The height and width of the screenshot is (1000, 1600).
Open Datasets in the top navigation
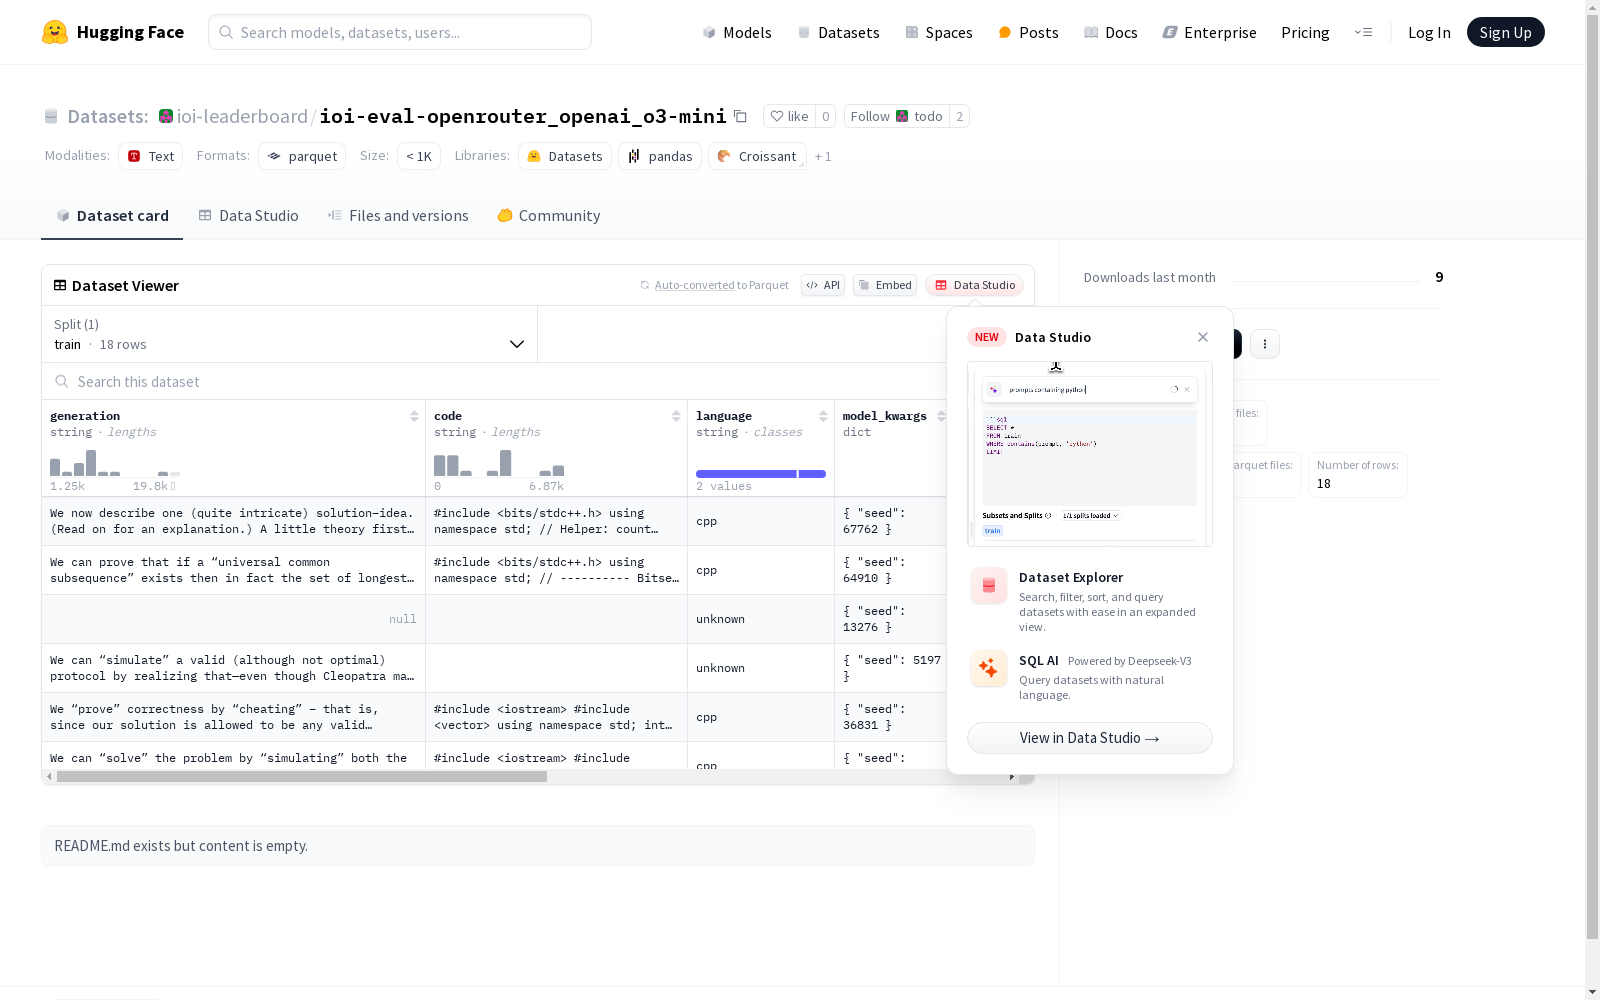click(x=838, y=32)
